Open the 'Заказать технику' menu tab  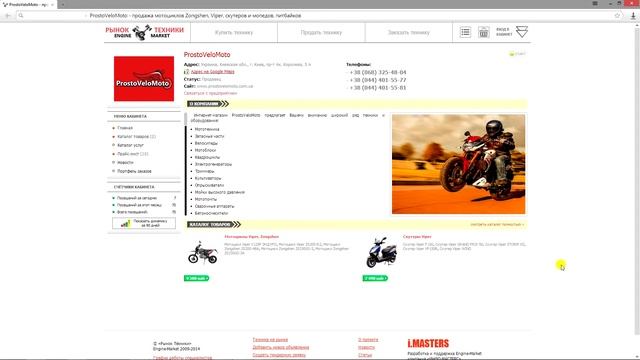pyautogui.click(x=409, y=33)
